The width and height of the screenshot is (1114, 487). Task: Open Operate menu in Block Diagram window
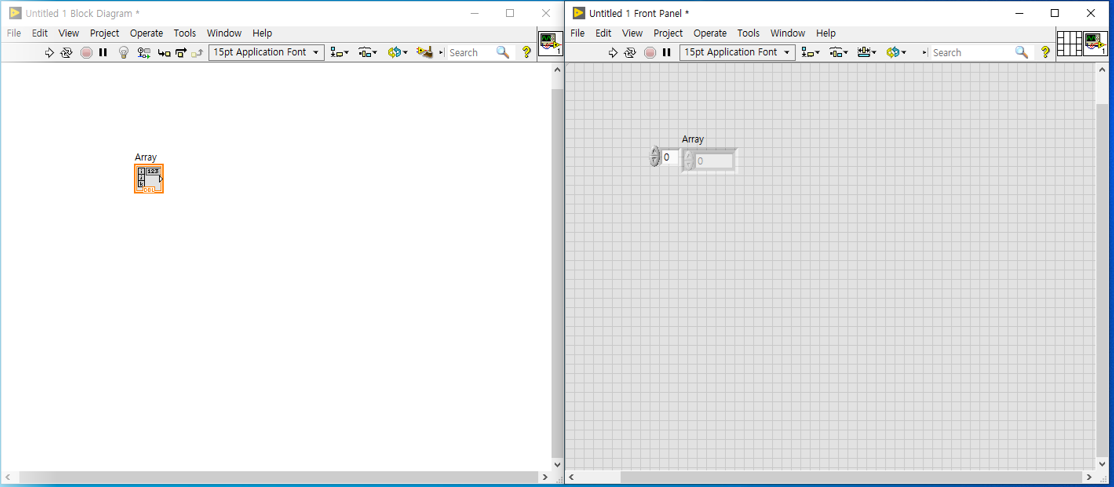point(146,33)
